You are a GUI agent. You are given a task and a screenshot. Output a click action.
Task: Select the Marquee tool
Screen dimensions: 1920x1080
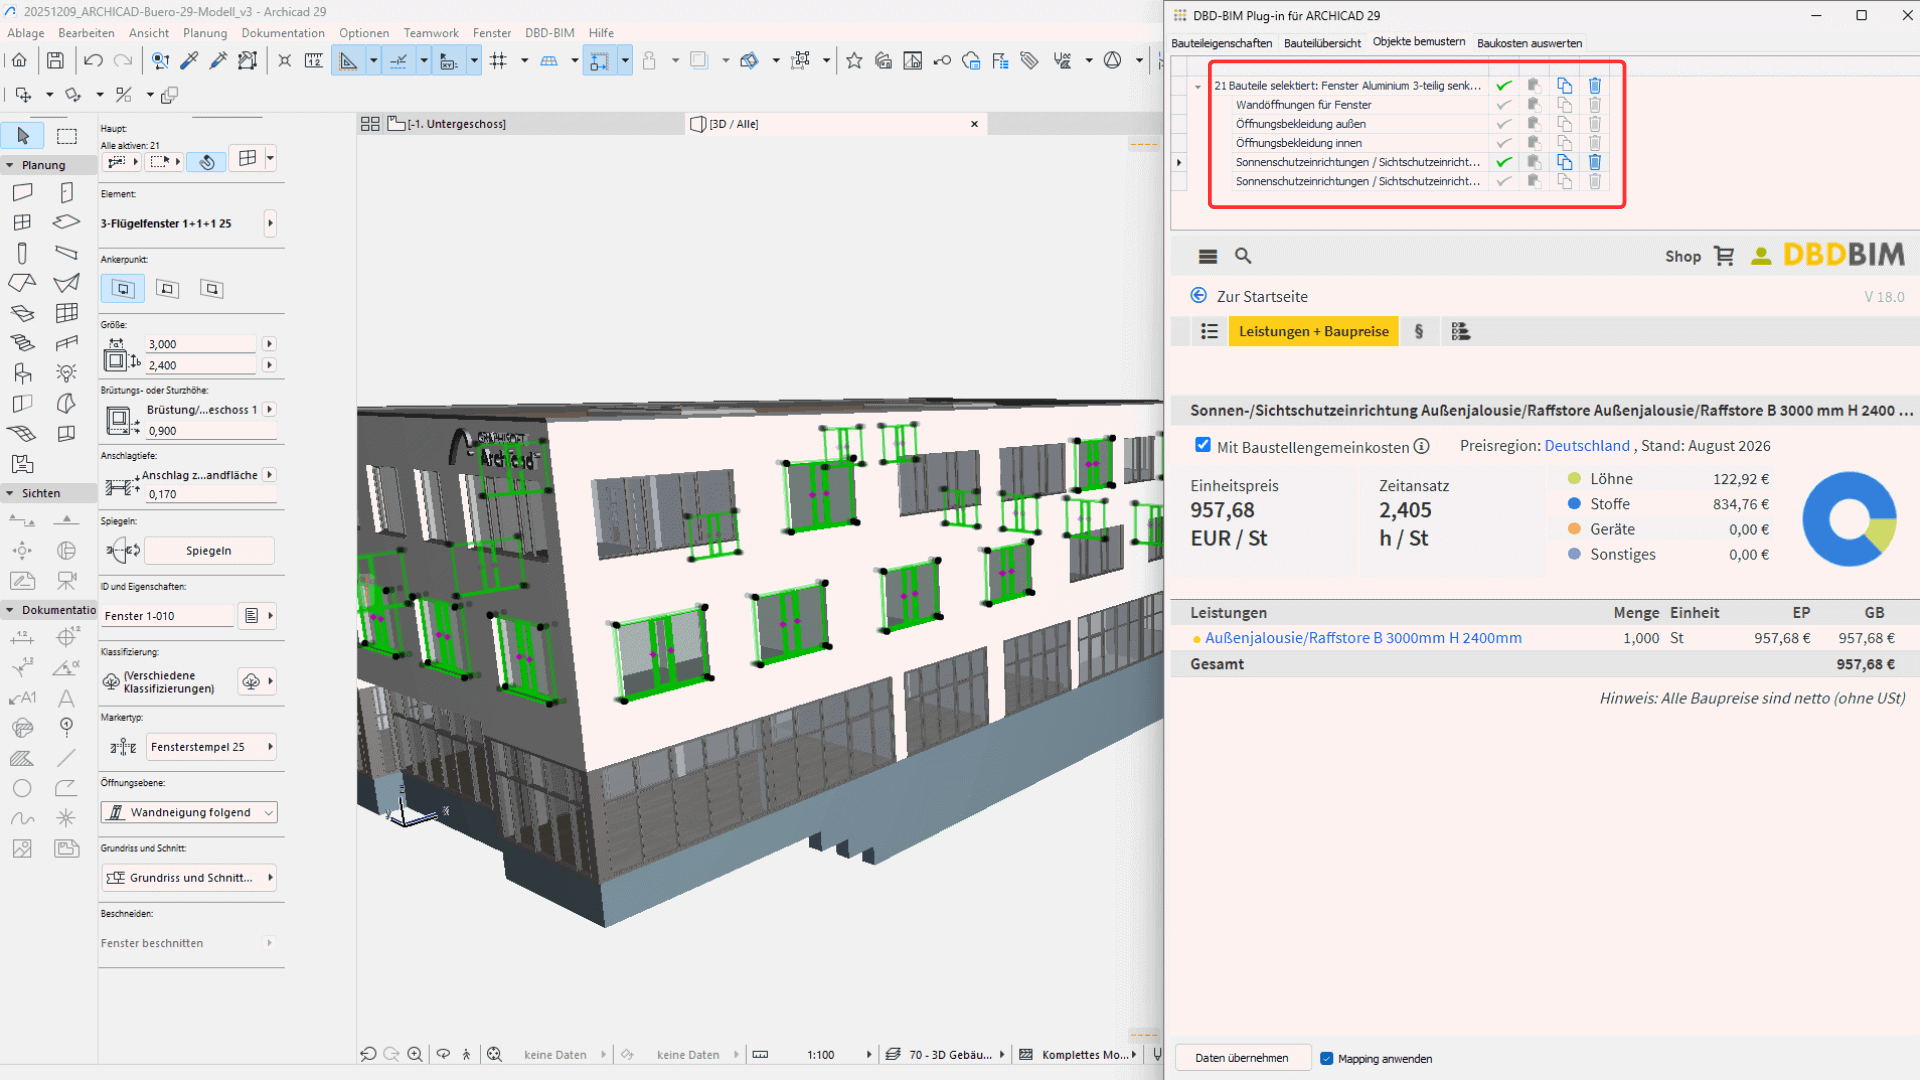tap(67, 136)
